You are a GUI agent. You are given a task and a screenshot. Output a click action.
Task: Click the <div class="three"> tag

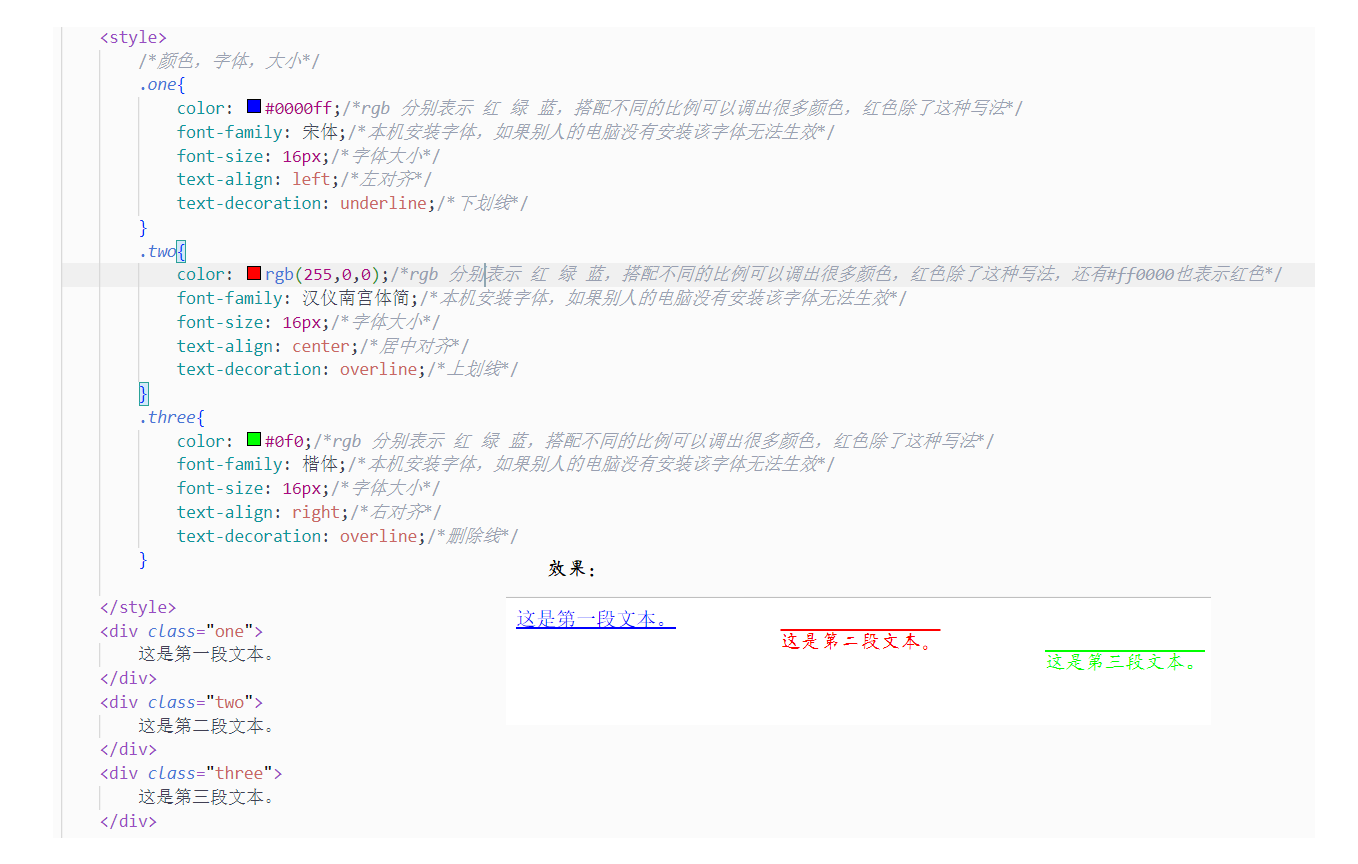point(191,773)
